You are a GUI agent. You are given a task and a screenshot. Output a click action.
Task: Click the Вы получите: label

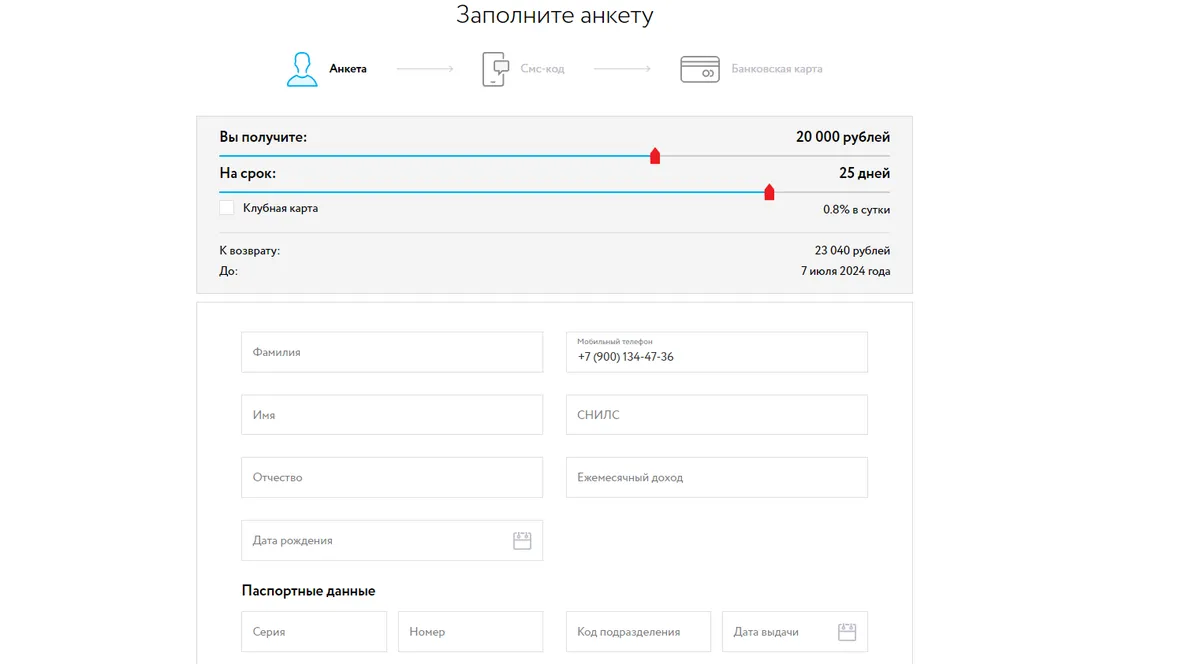coord(263,137)
